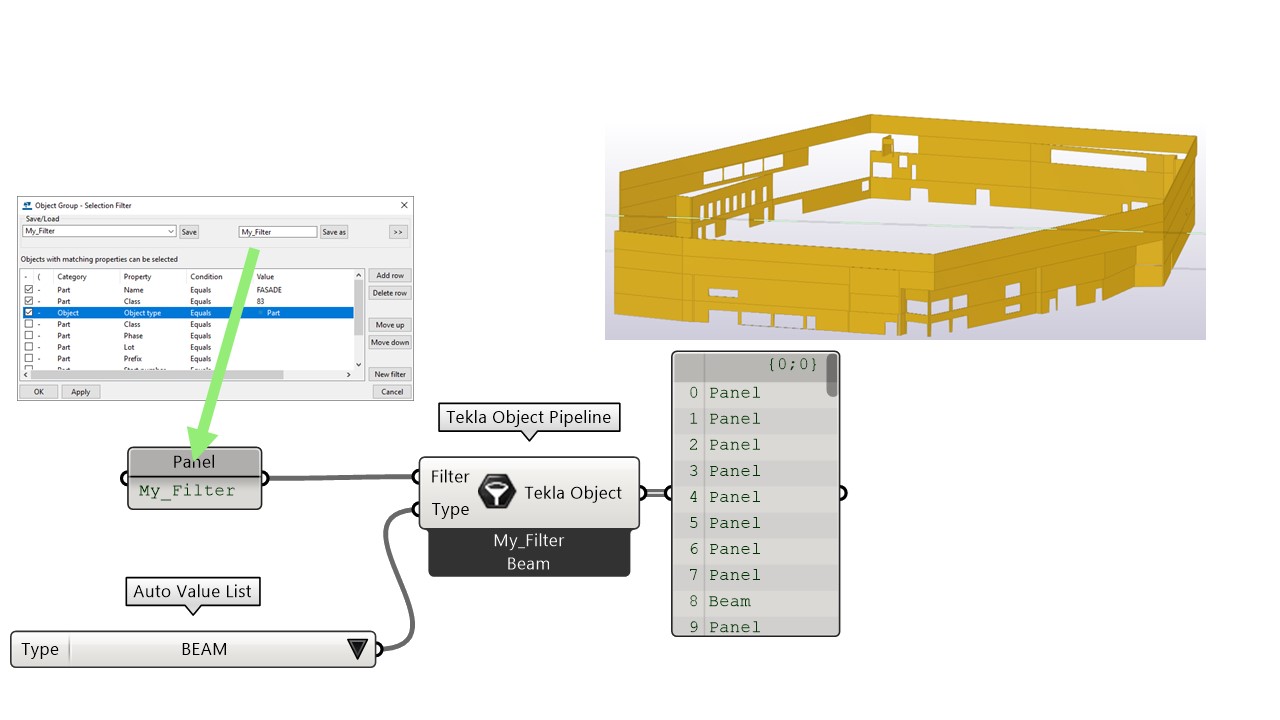Create a New filter
Screen dimensions: 1280x720
click(390, 374)
